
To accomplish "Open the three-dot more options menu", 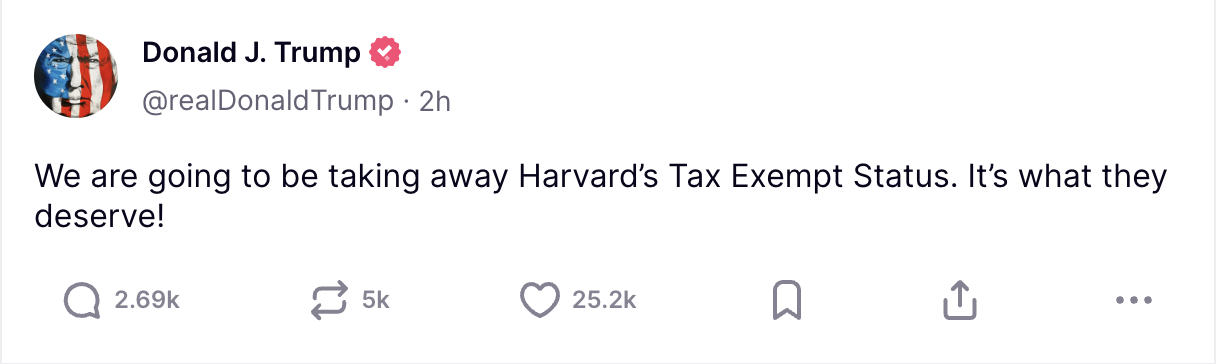I will (1133, 299).
